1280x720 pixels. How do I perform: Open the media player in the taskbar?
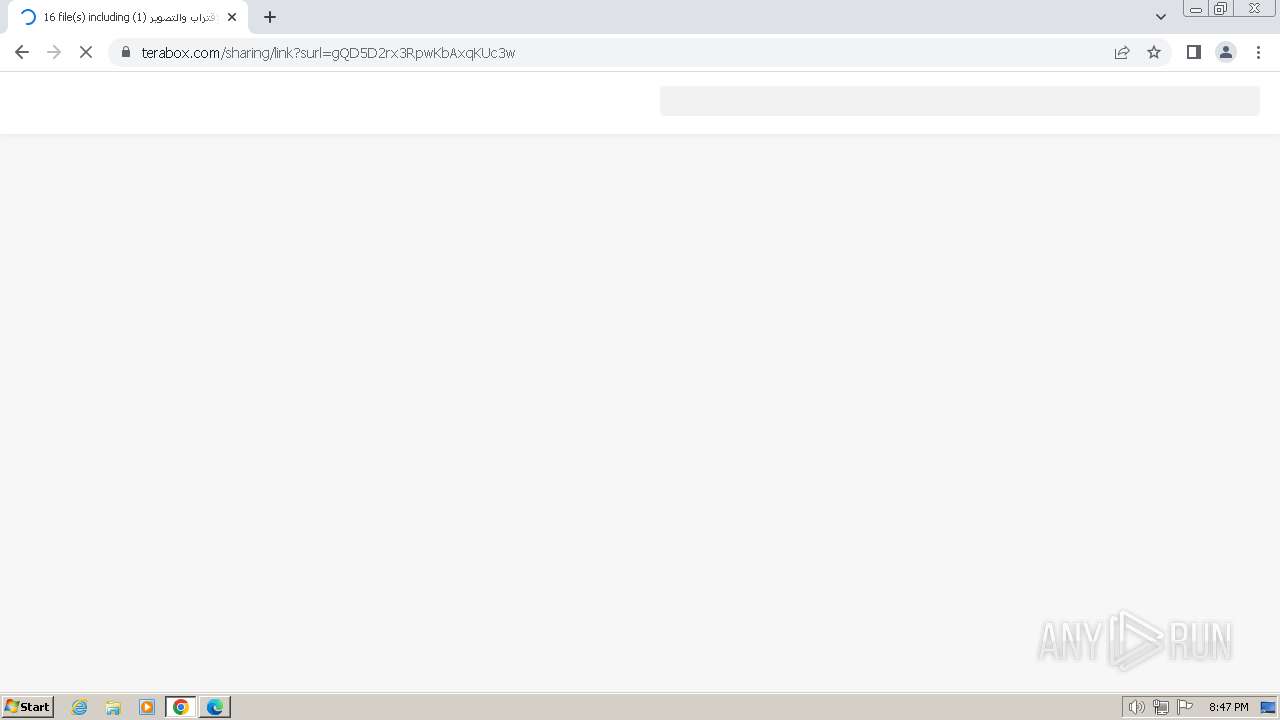pyautogui.click(x=147, y=707)
